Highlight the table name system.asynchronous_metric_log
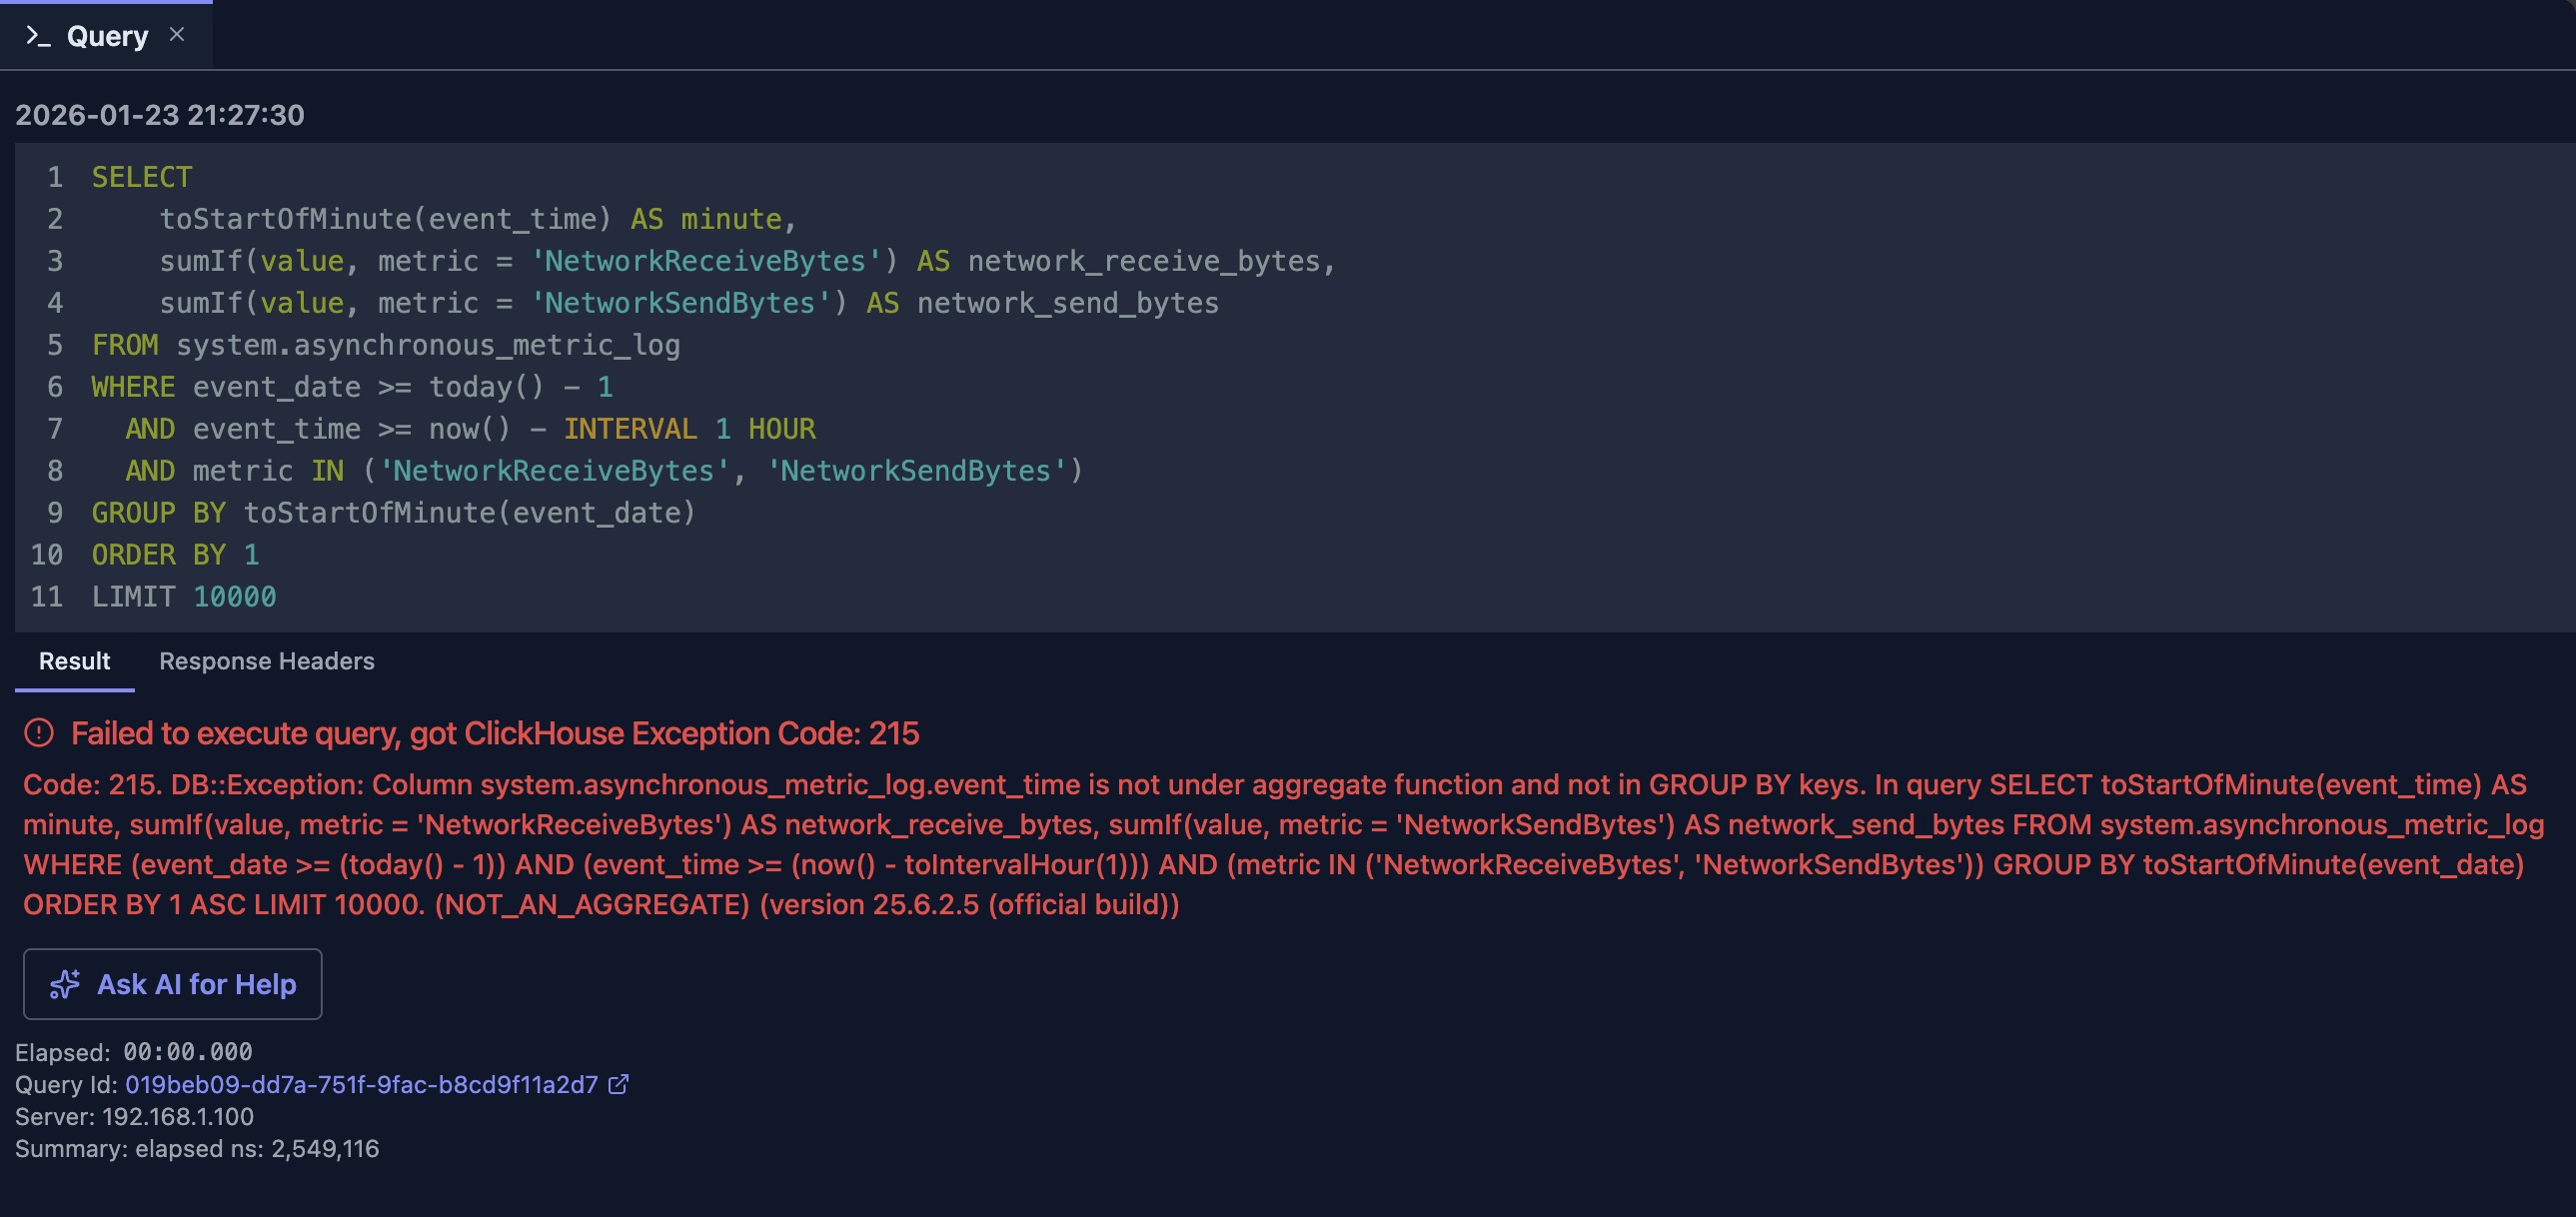 click(428, 344)
